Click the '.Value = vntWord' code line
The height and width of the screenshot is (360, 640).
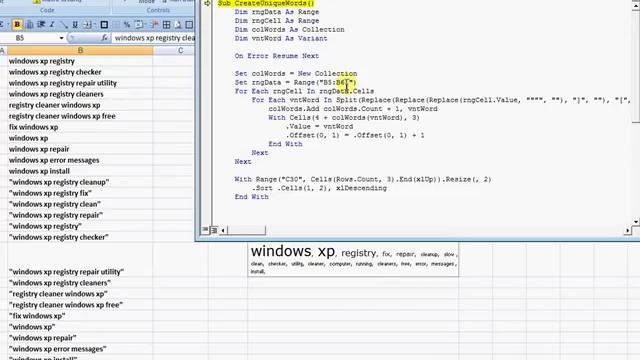[x=319, y=127]
